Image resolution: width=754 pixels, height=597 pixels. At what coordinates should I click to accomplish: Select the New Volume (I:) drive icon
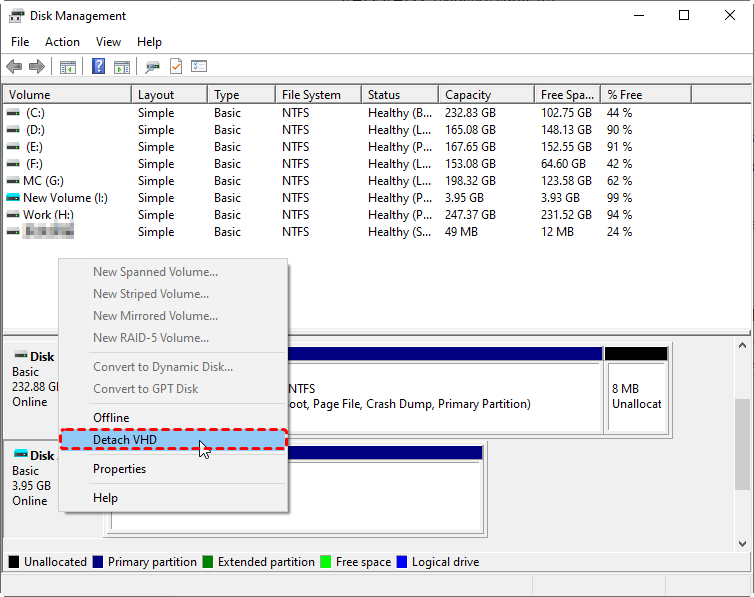(13, 198)
